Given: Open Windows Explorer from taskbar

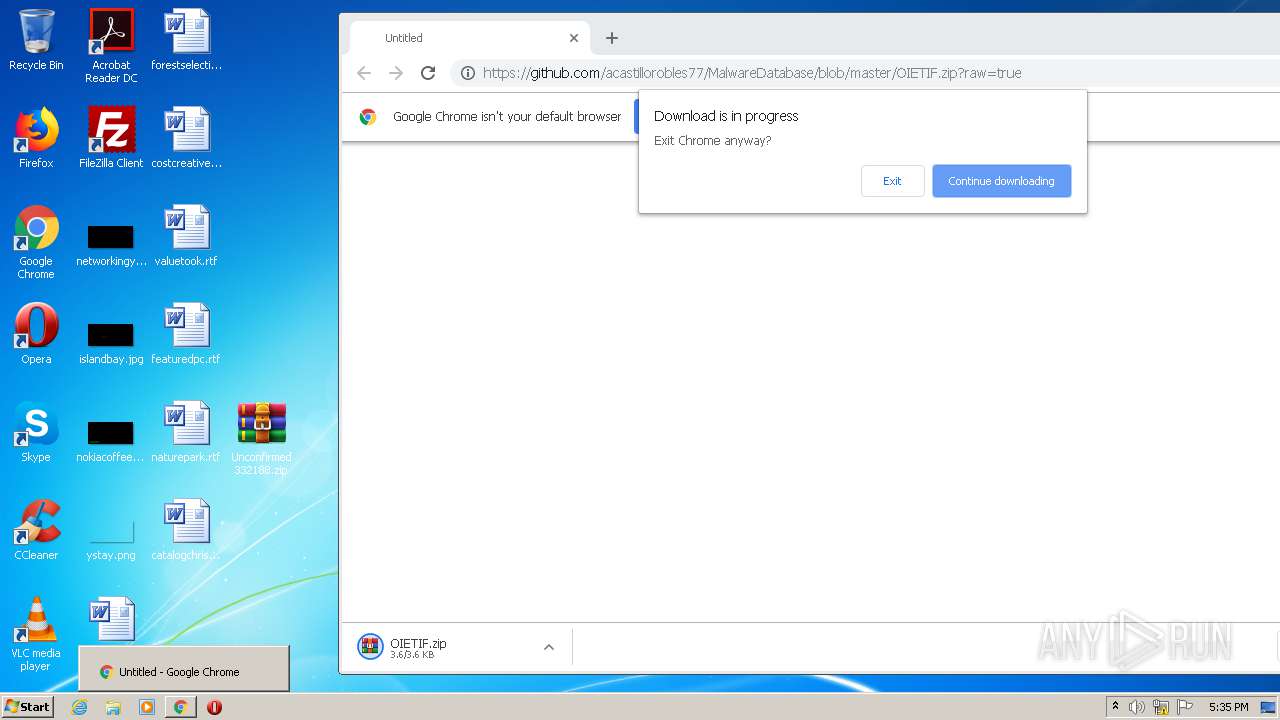Looking at the screenshot, I should click(113, 707).
